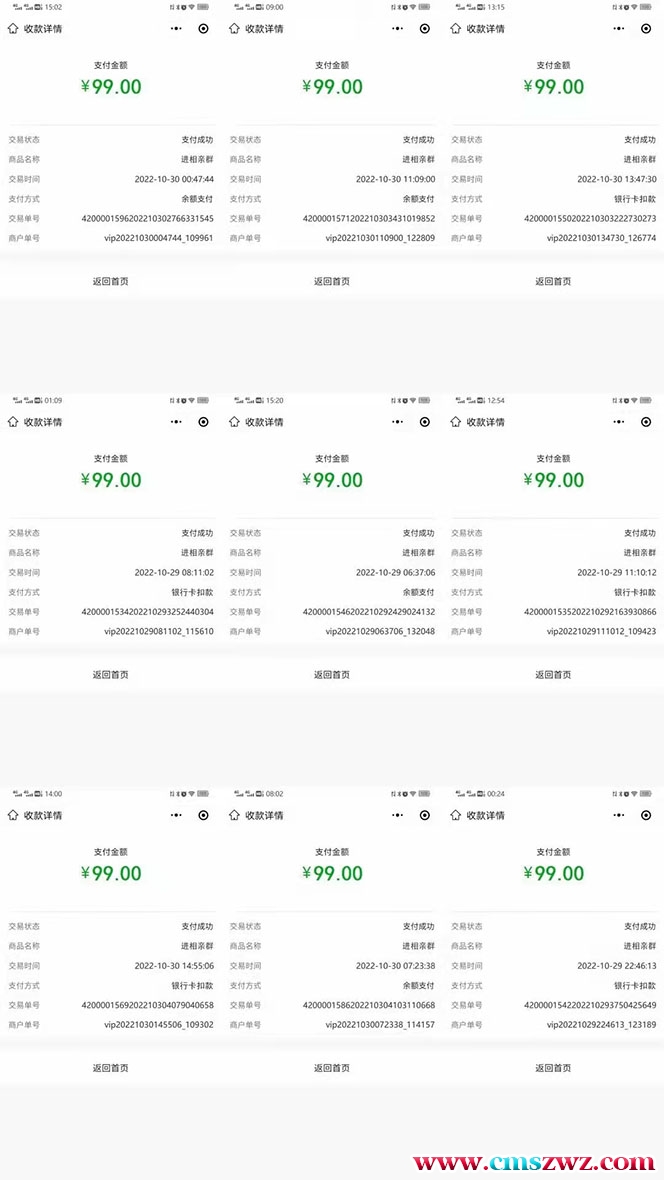
Task: Select merchant number vip20221030072338_114157
Action: 380,1025
